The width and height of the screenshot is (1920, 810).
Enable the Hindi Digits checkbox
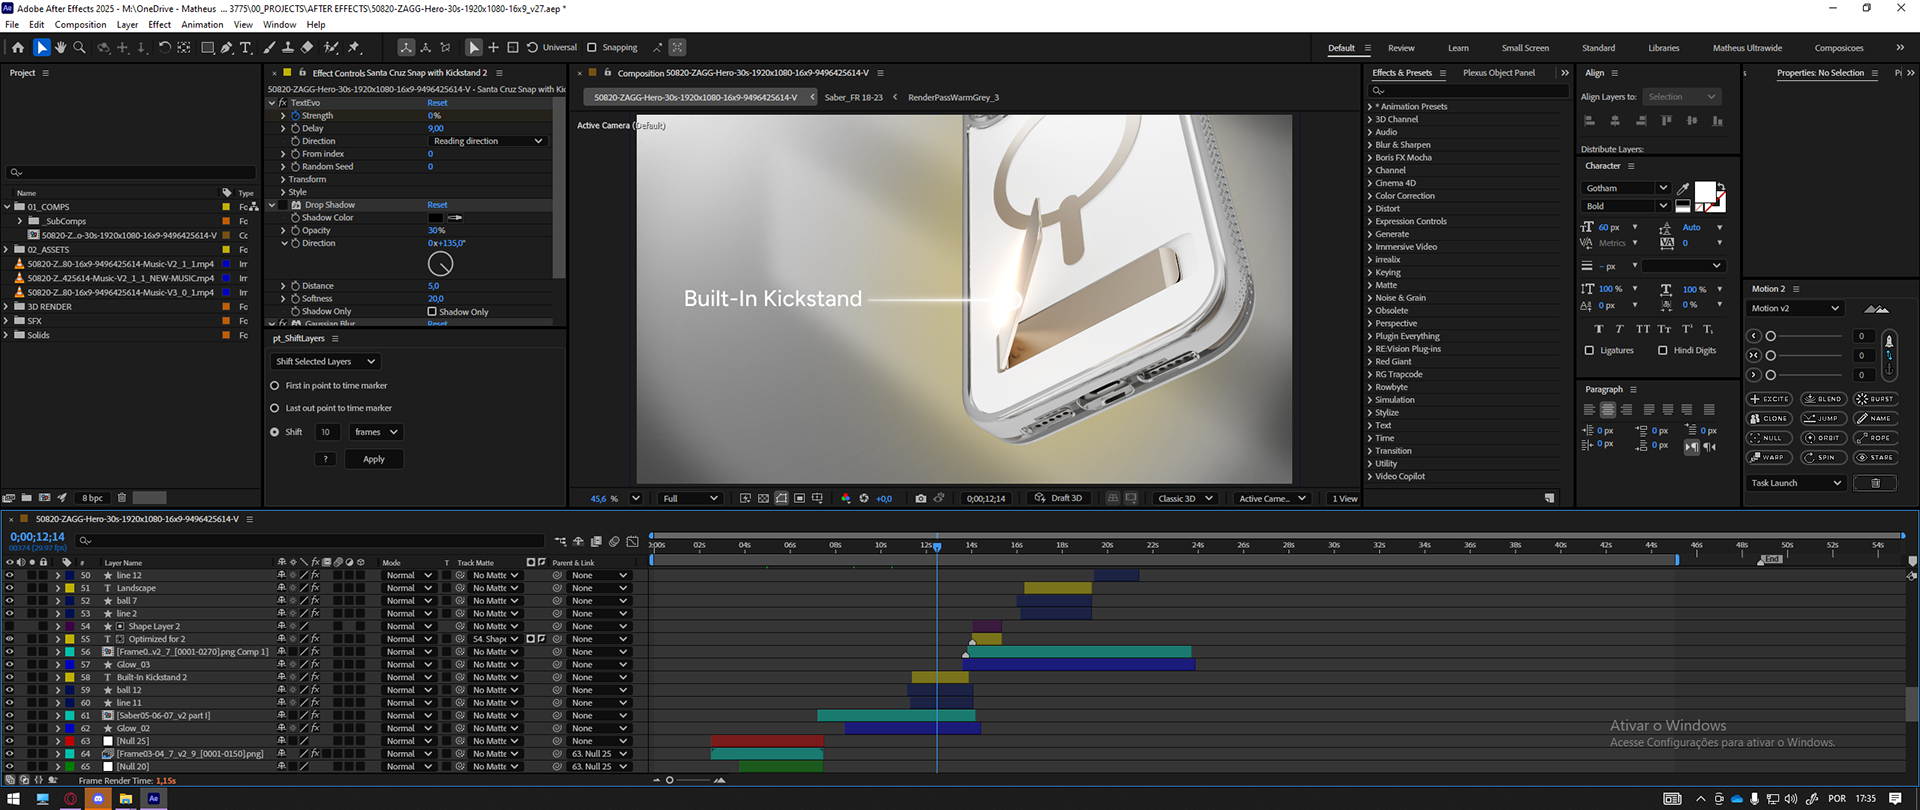point(1663,350)
